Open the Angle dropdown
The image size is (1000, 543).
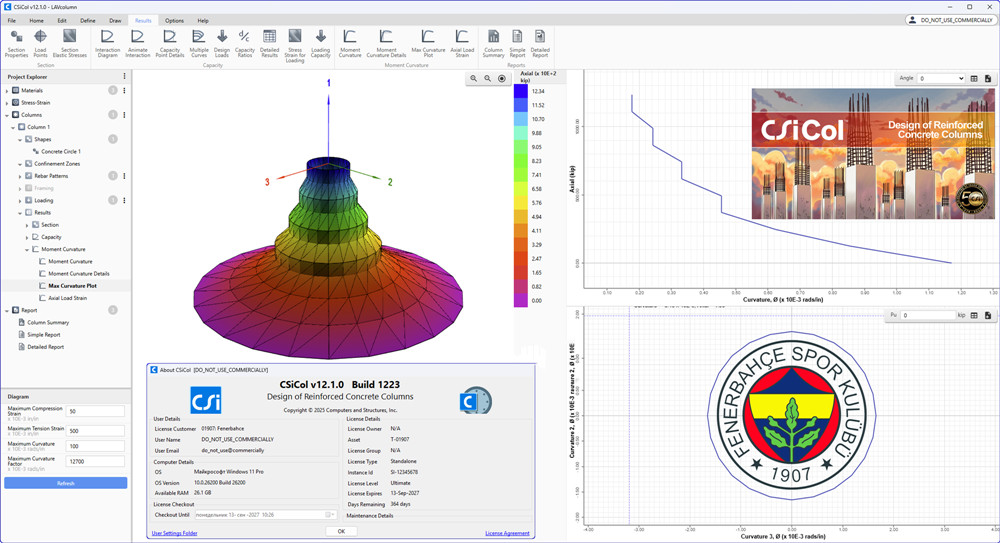[x=941, y=78]
